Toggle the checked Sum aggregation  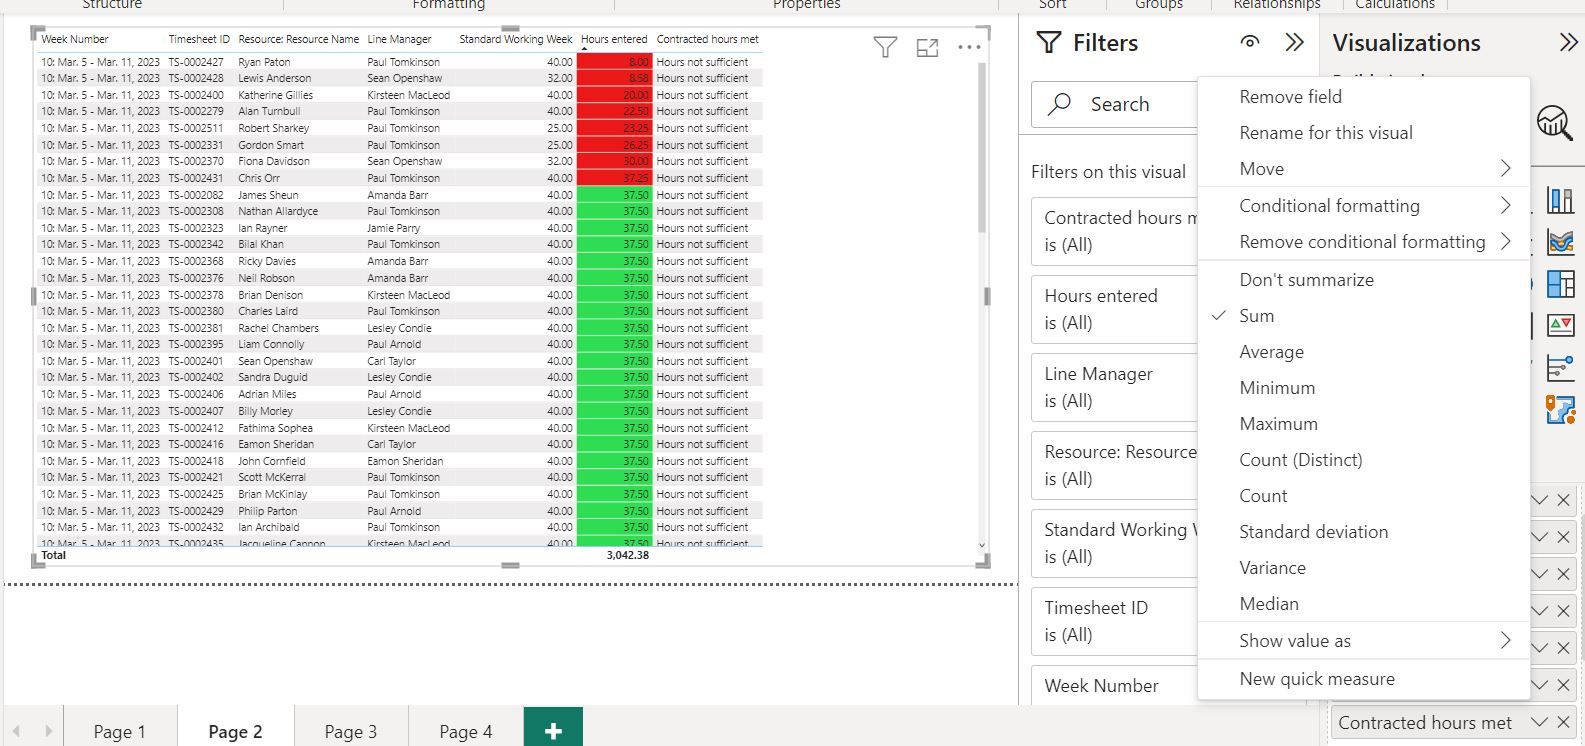pos(1363,316)
